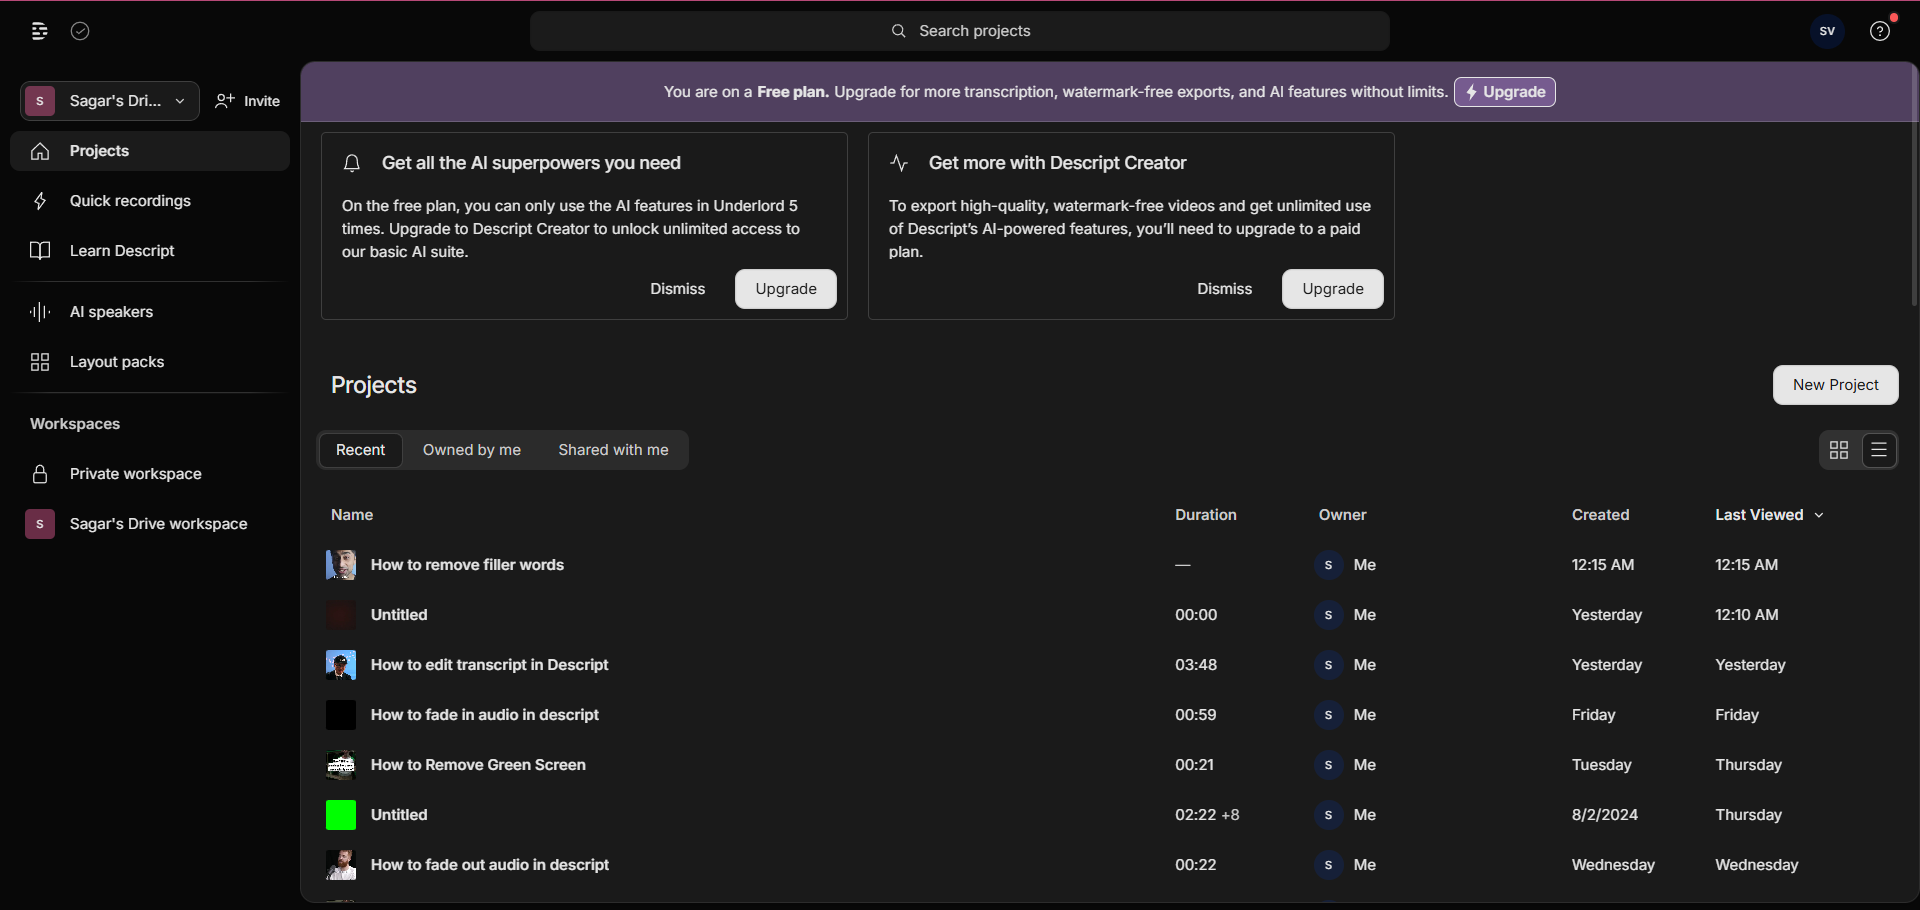
Task: Open Private workspace in sidebar
Action: coord(135,474)
